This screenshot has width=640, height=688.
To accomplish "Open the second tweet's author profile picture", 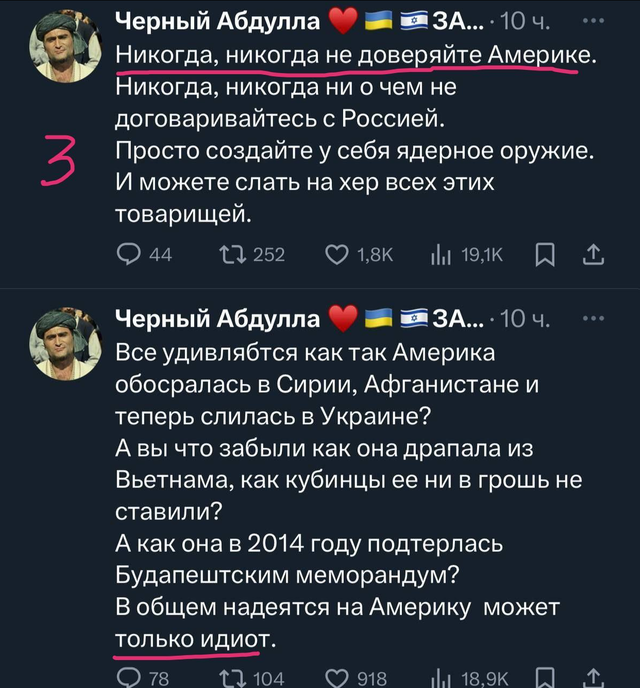I will 65,344.
